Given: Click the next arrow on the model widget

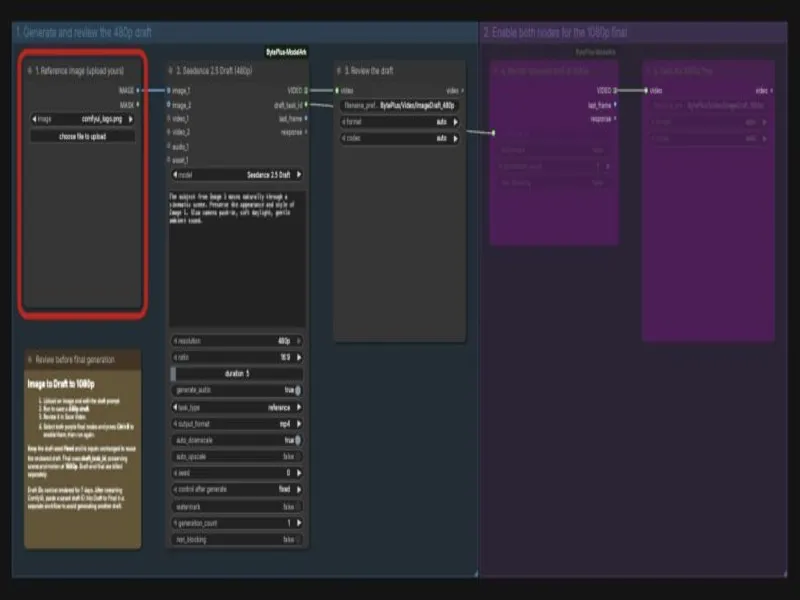Looking at the screenshot, I should pos(299,174).
